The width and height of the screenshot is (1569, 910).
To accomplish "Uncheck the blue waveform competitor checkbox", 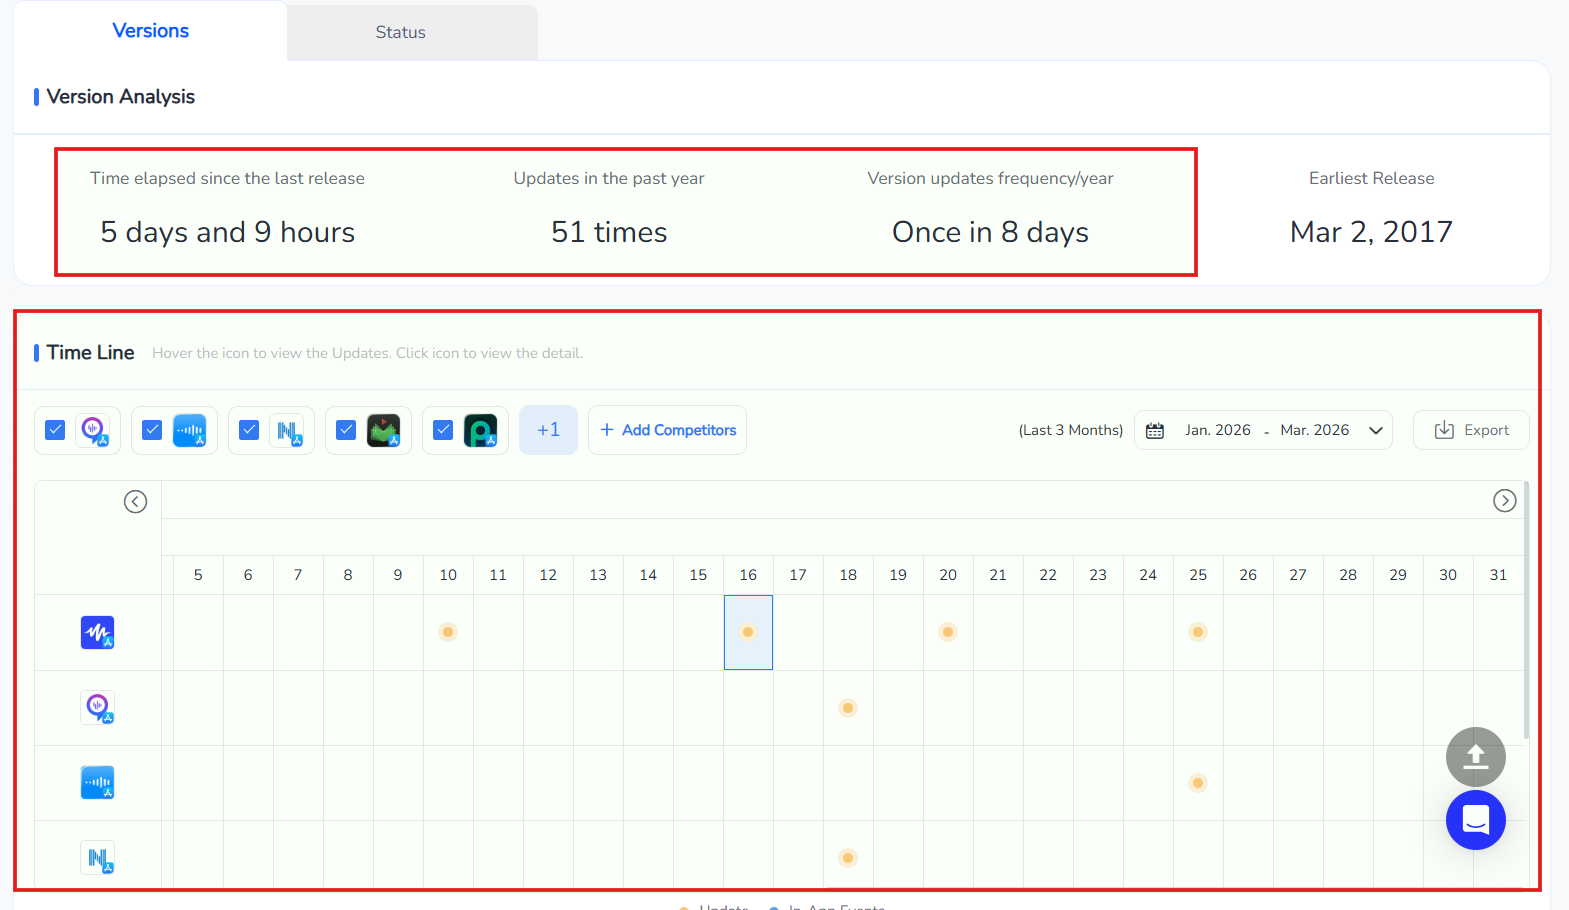I will [152, 430].
